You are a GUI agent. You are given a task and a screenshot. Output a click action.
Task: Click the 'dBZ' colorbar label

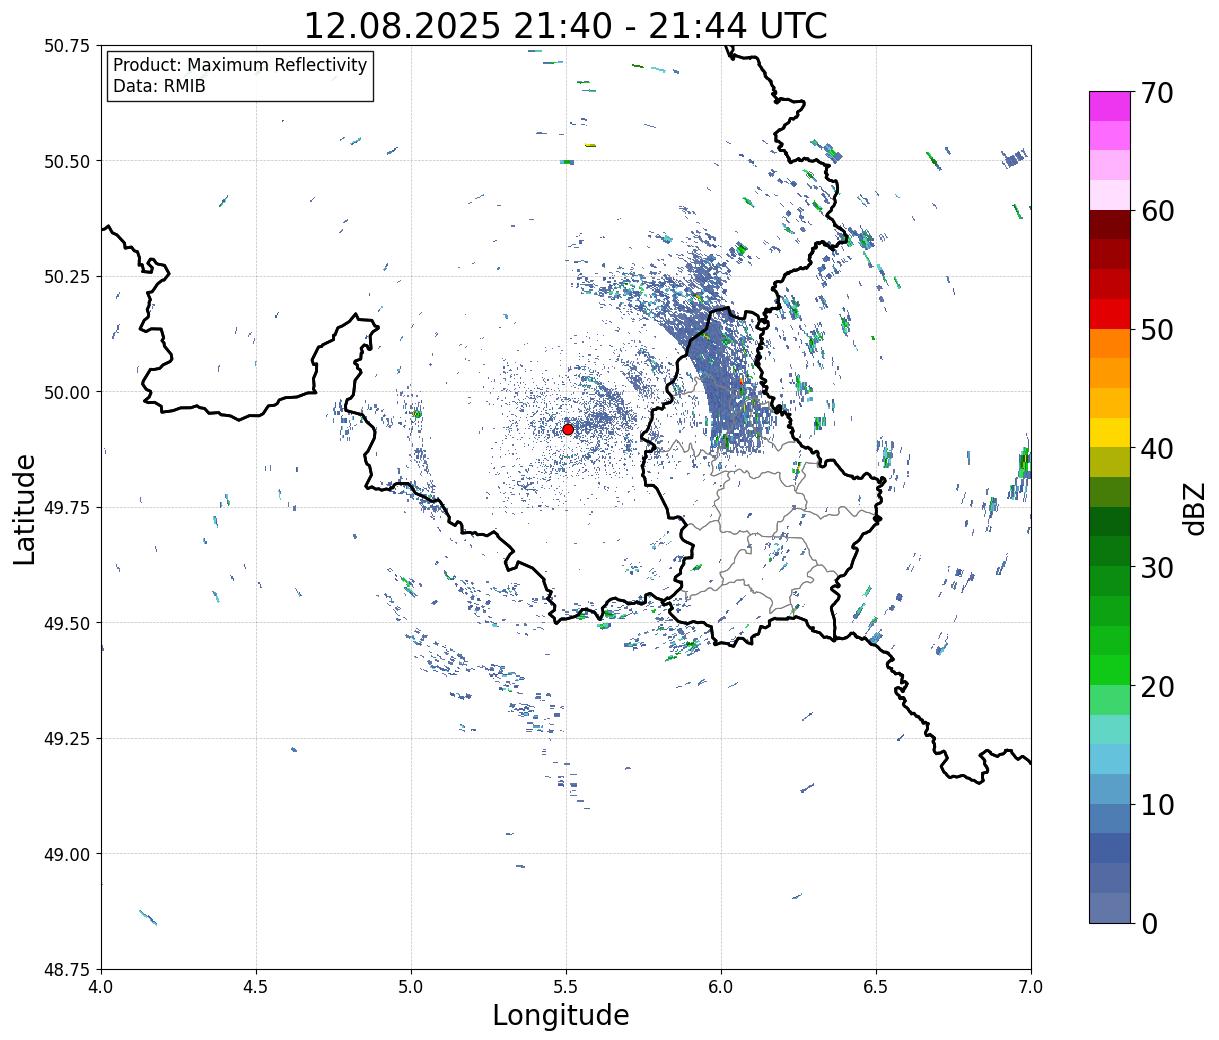pos(1194,508)
